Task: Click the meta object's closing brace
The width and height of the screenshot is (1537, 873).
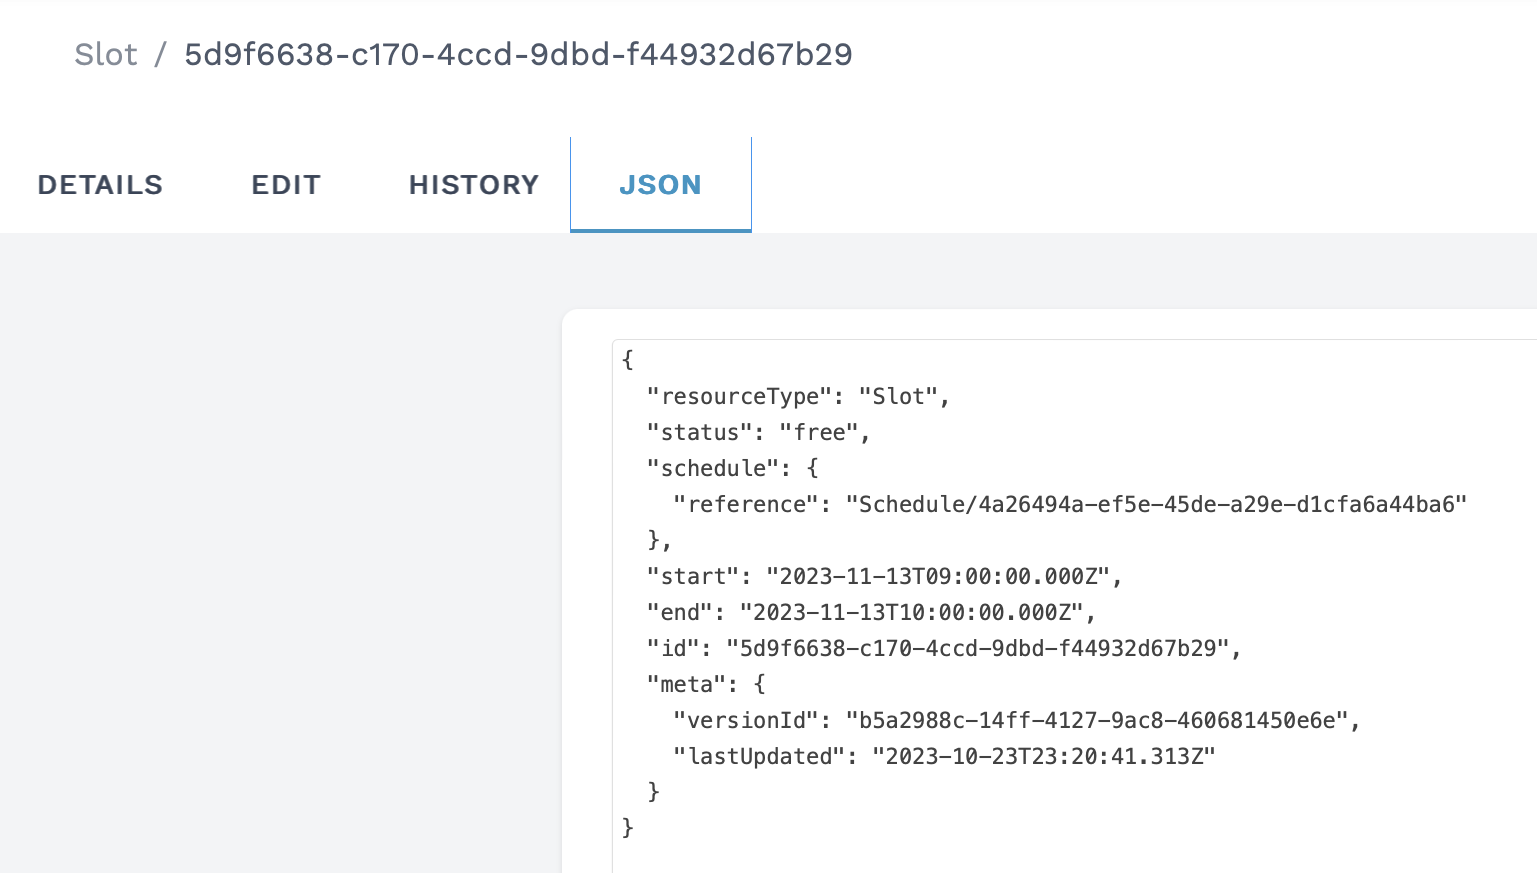Action: [x=654, y=792]
